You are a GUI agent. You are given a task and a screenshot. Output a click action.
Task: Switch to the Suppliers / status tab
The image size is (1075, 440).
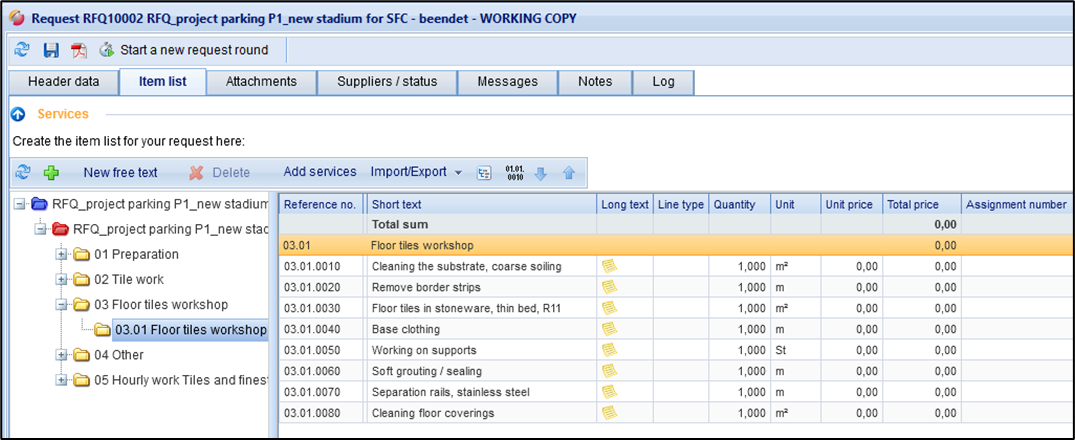[387, 82]
